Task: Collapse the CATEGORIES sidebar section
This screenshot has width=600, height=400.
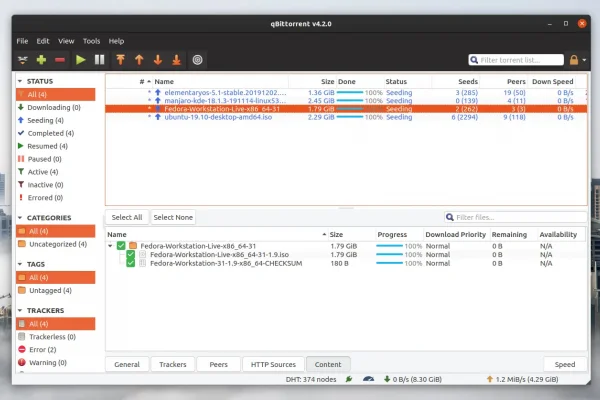Action: point(21,217)
